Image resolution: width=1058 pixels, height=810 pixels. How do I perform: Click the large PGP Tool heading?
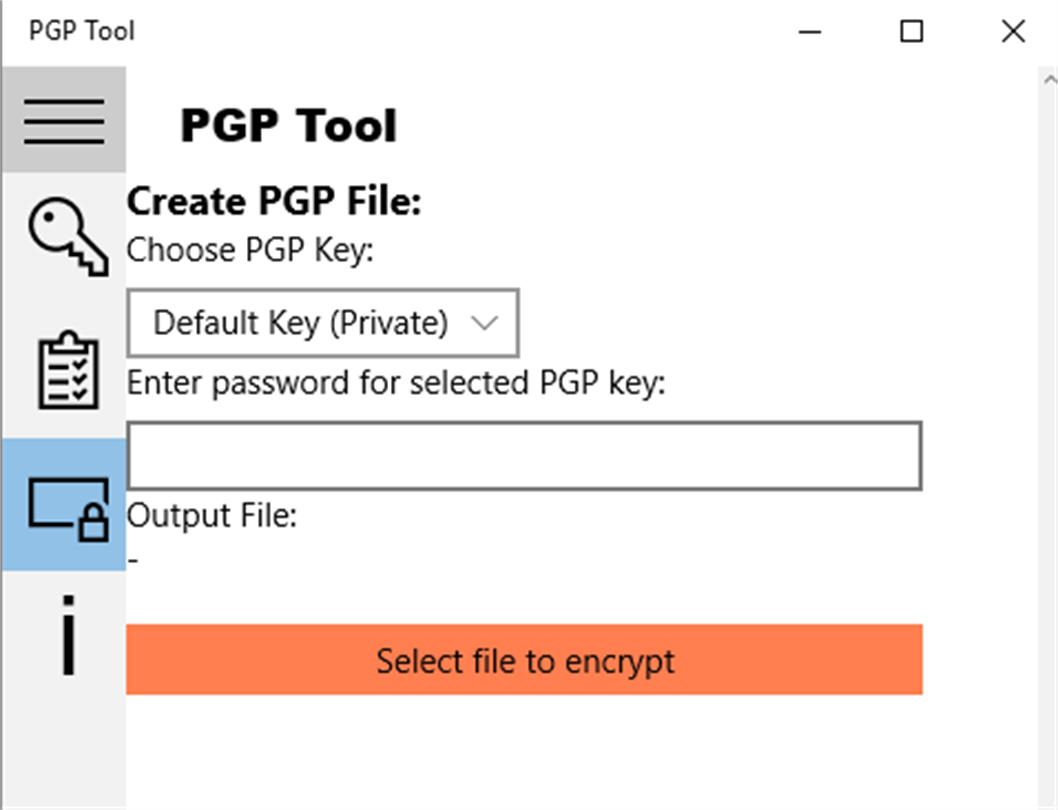tap(288, 126)
